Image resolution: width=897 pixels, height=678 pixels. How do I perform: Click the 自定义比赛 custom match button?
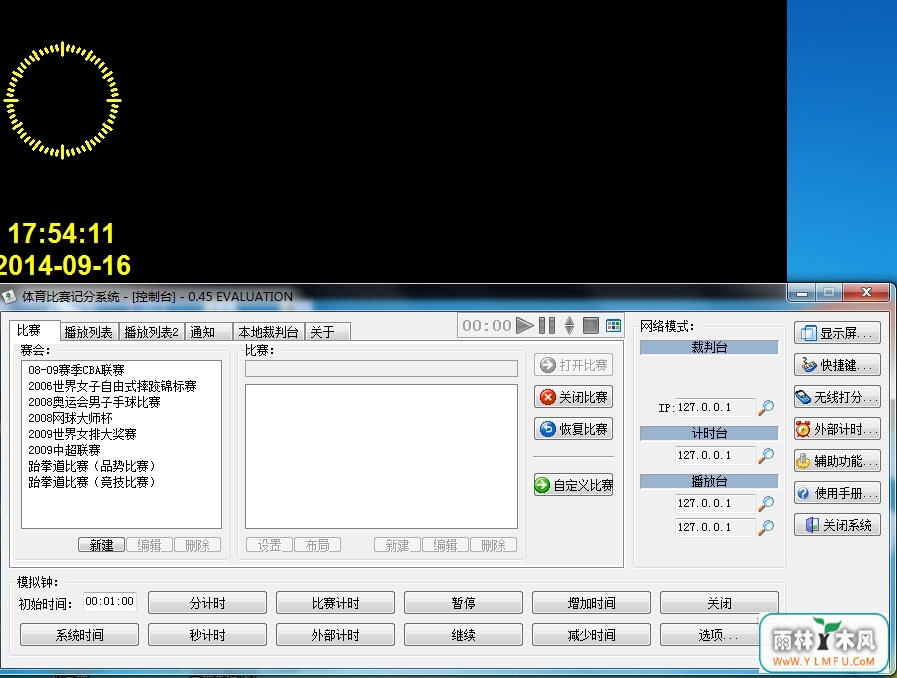pyautogui.click(x=573, y=485)
